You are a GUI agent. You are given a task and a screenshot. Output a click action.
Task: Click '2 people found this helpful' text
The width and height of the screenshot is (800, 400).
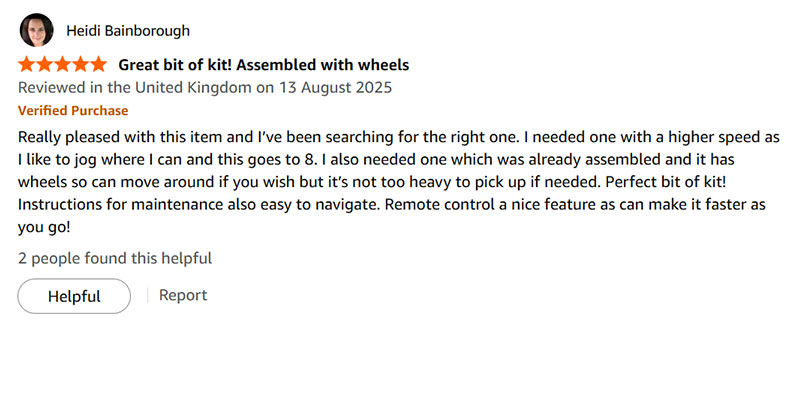coord(115,258)
